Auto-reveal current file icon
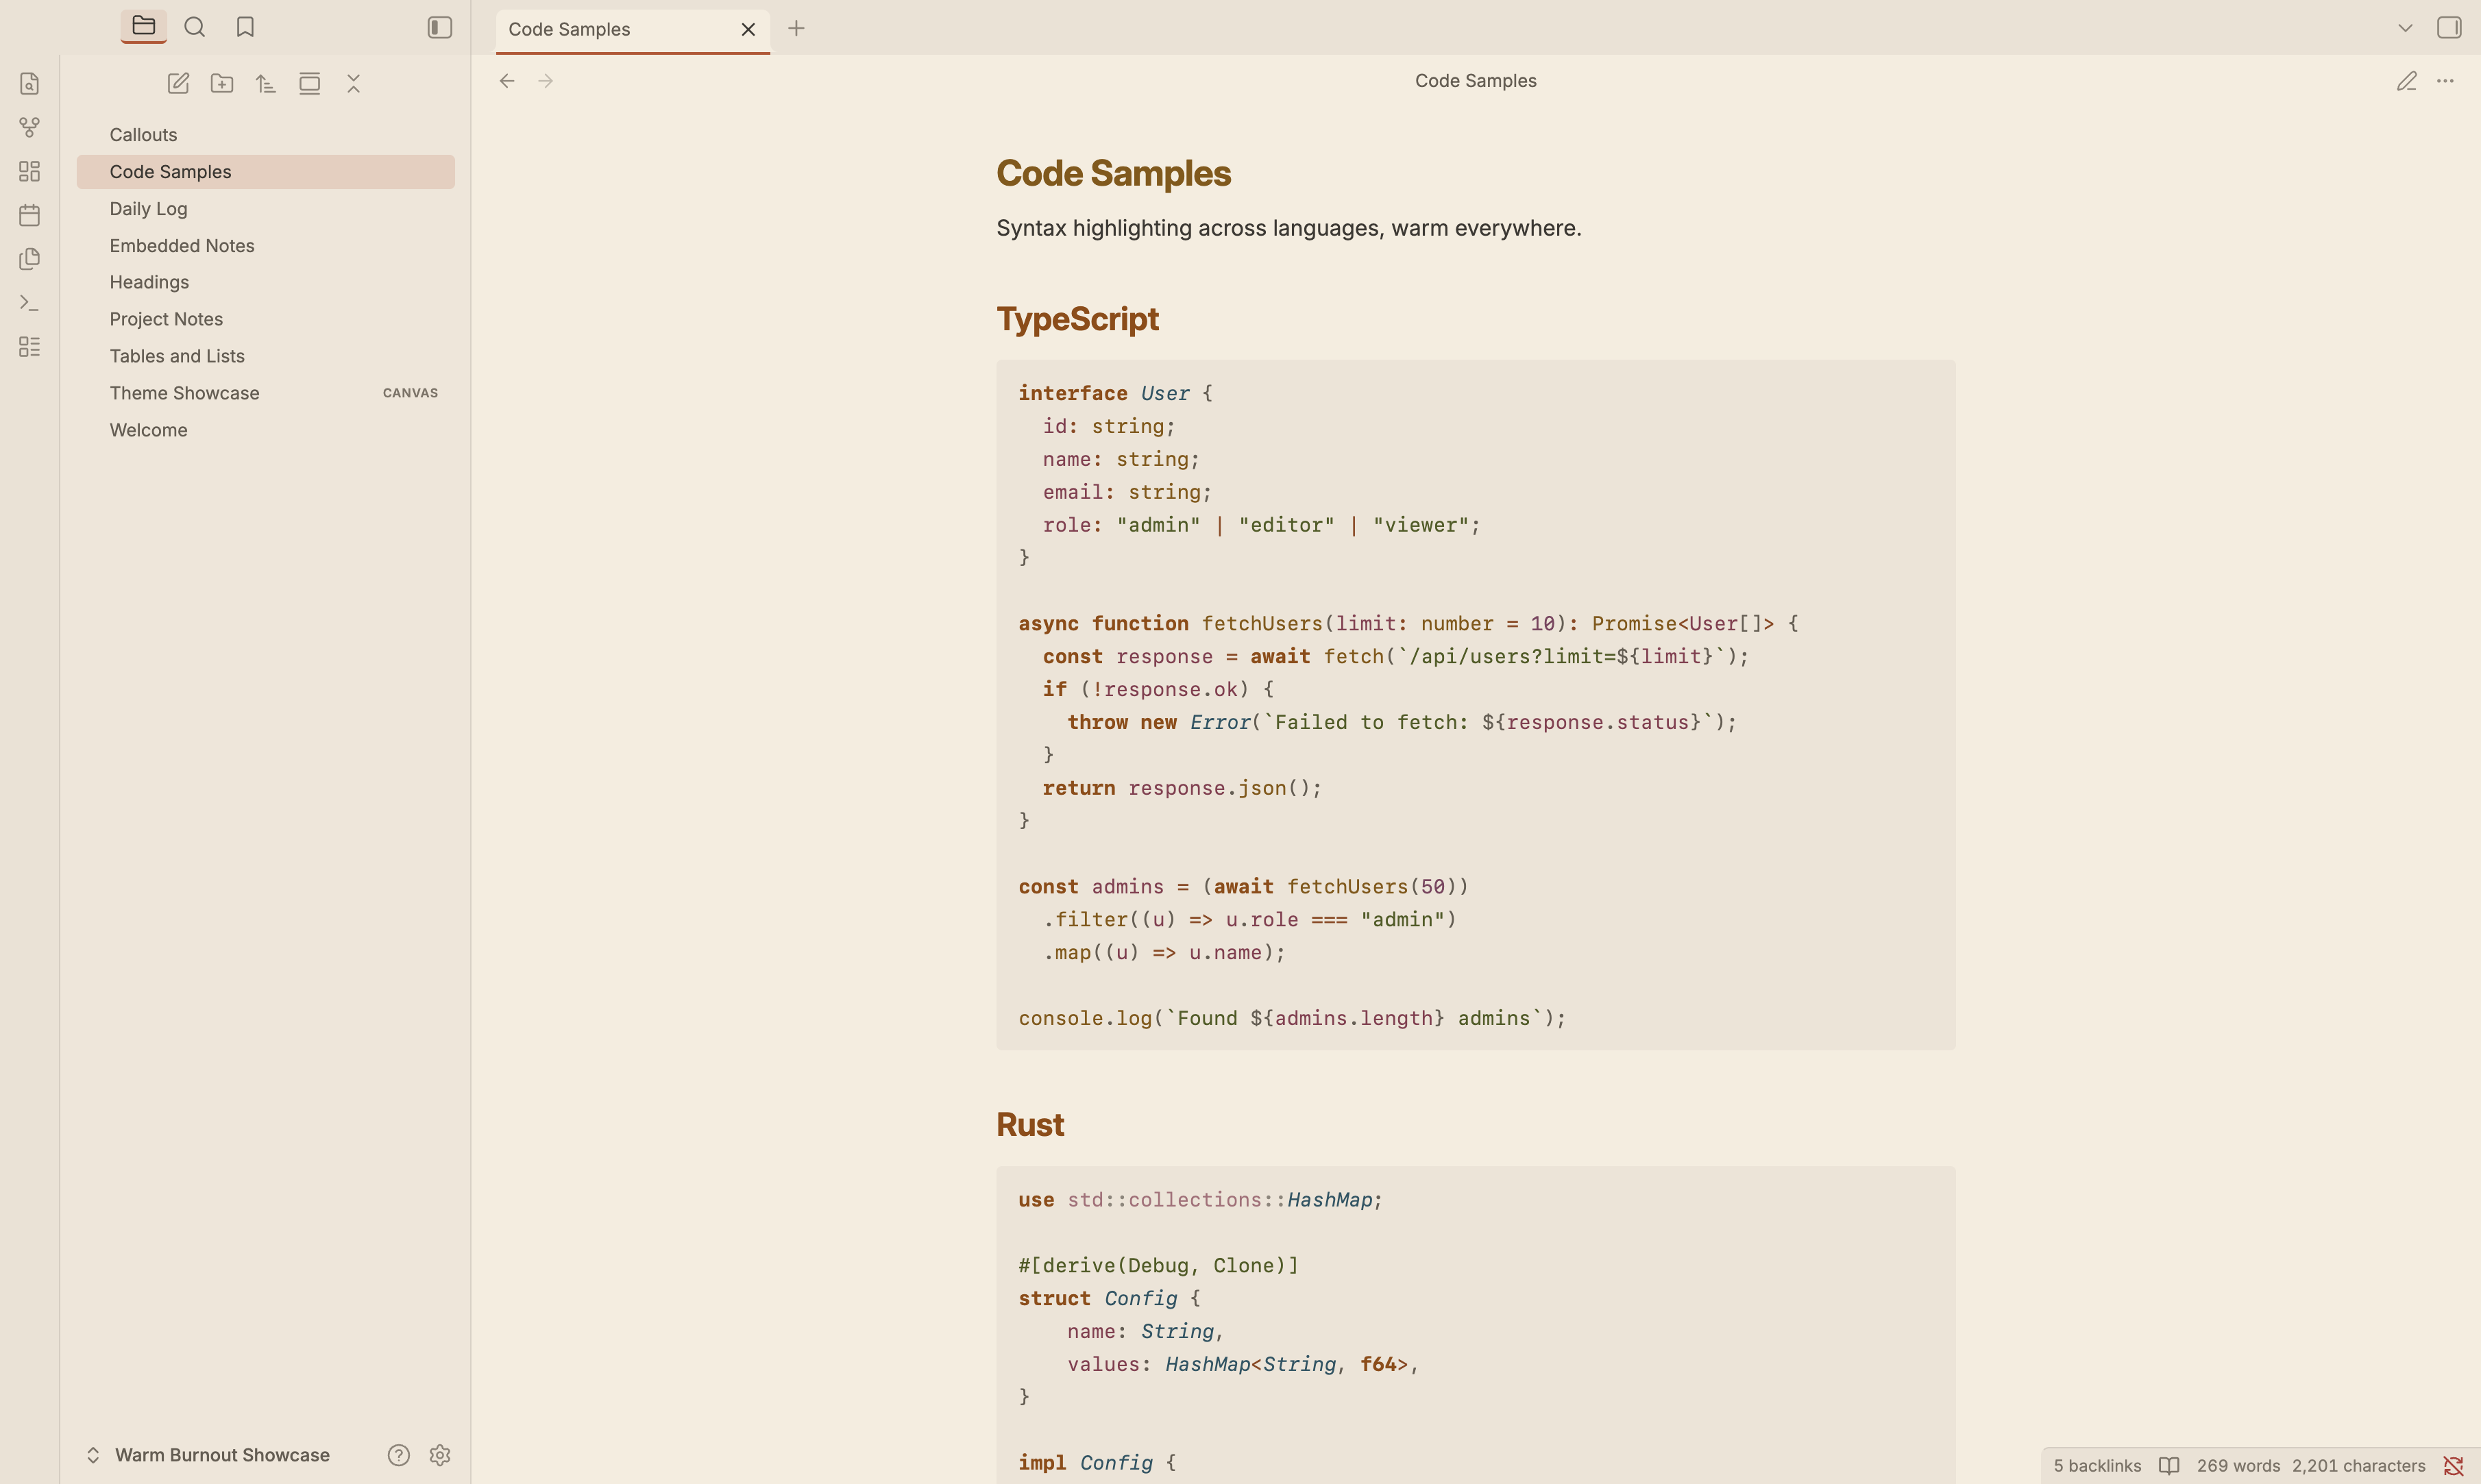The width and height of the screenshot is (2481, 1484). [310, 83]
